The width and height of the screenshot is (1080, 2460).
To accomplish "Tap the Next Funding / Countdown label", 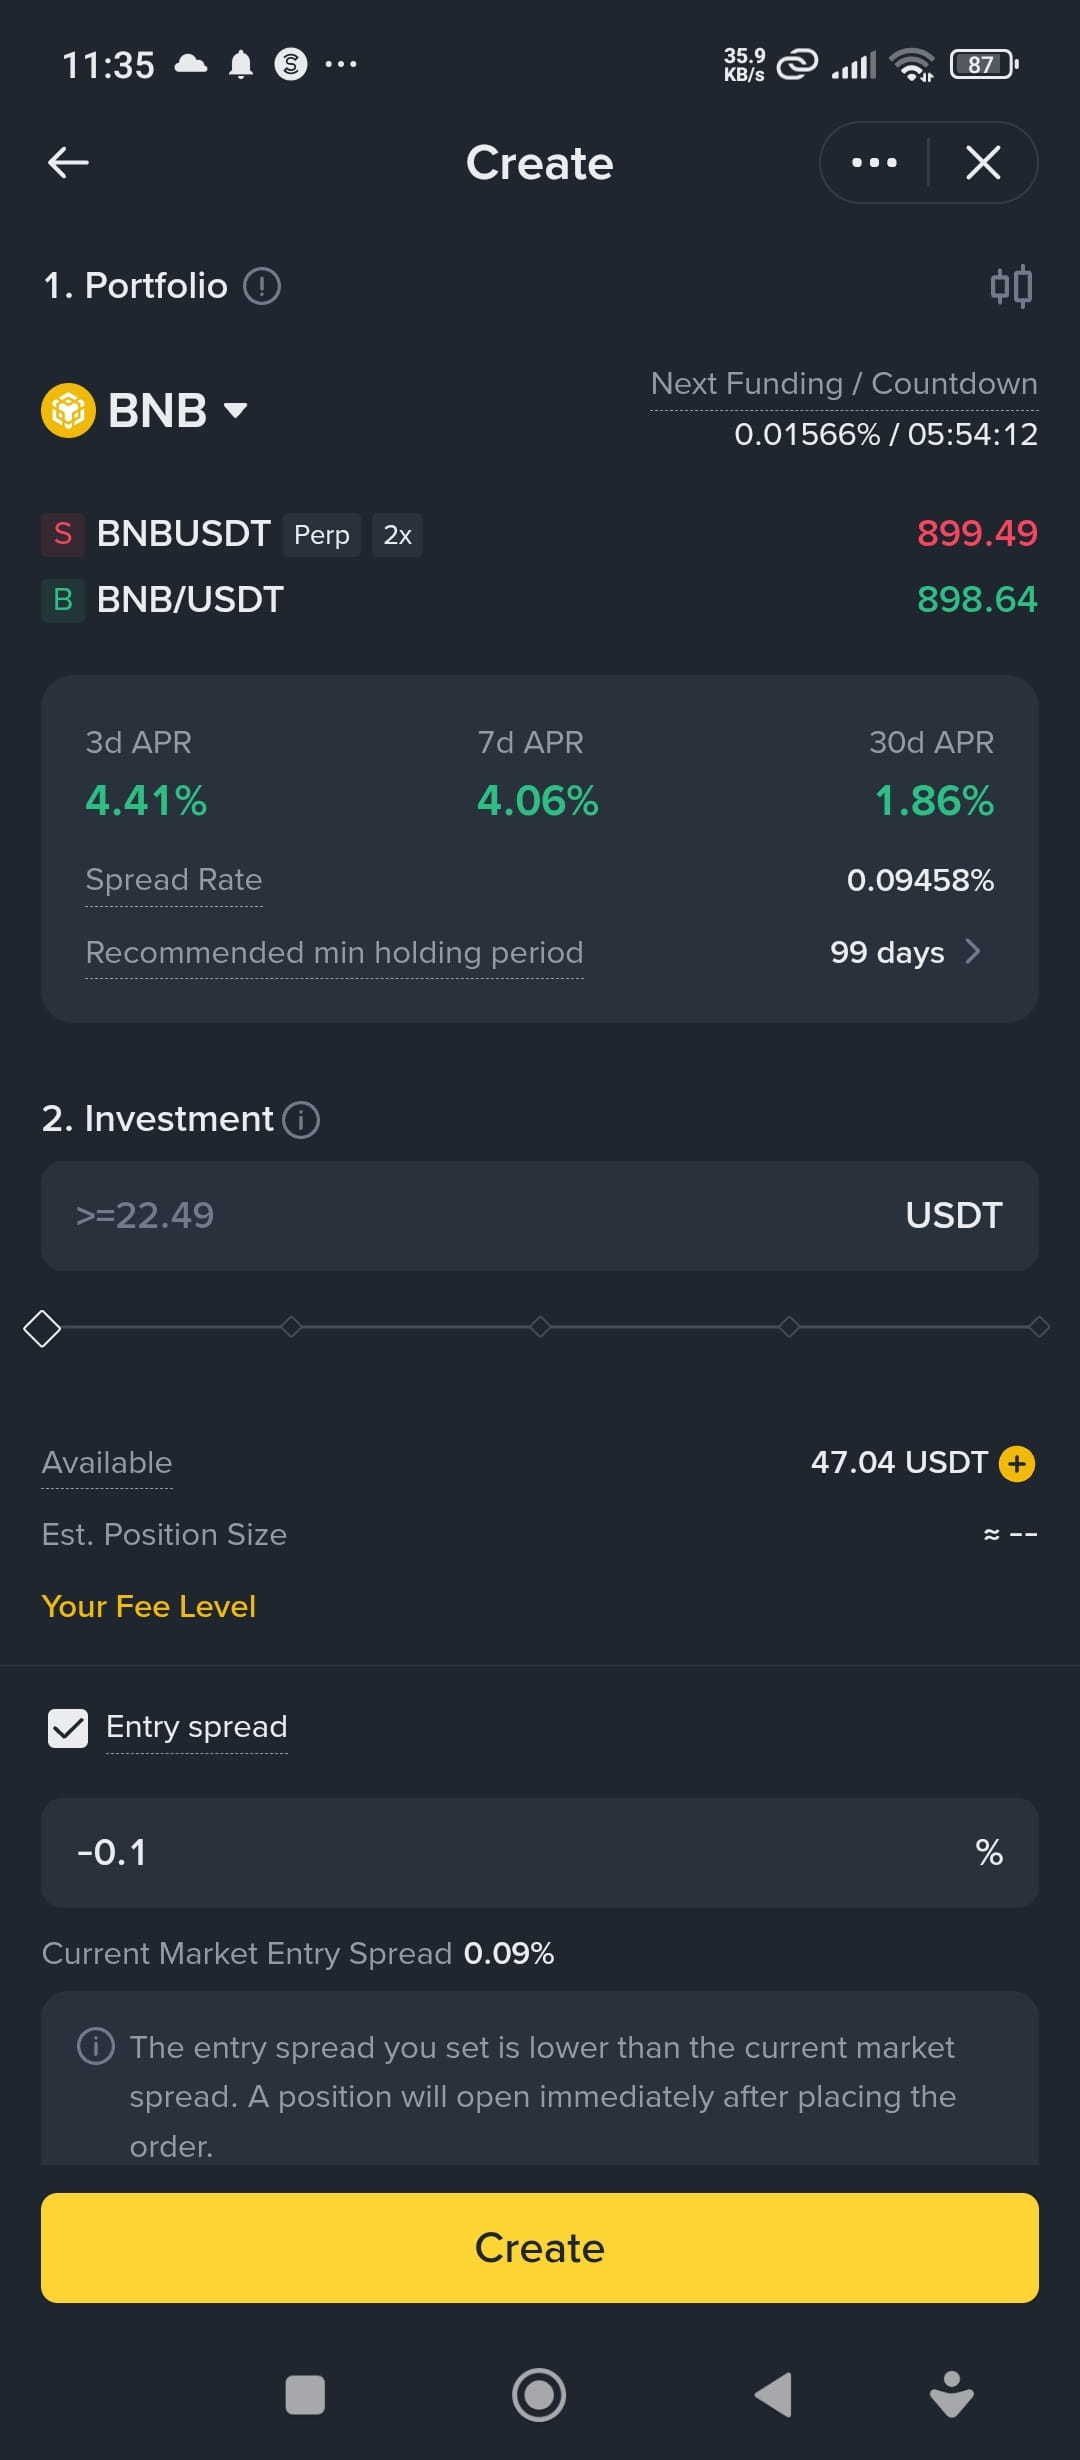I will pos(844,384).
